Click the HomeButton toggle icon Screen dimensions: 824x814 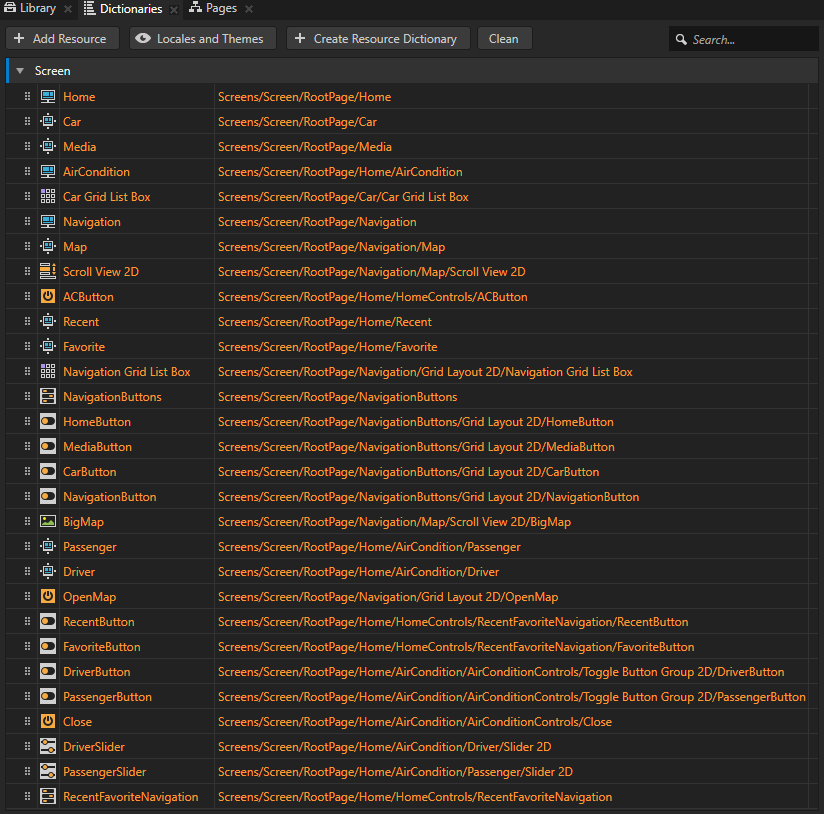tap(48, 422)
